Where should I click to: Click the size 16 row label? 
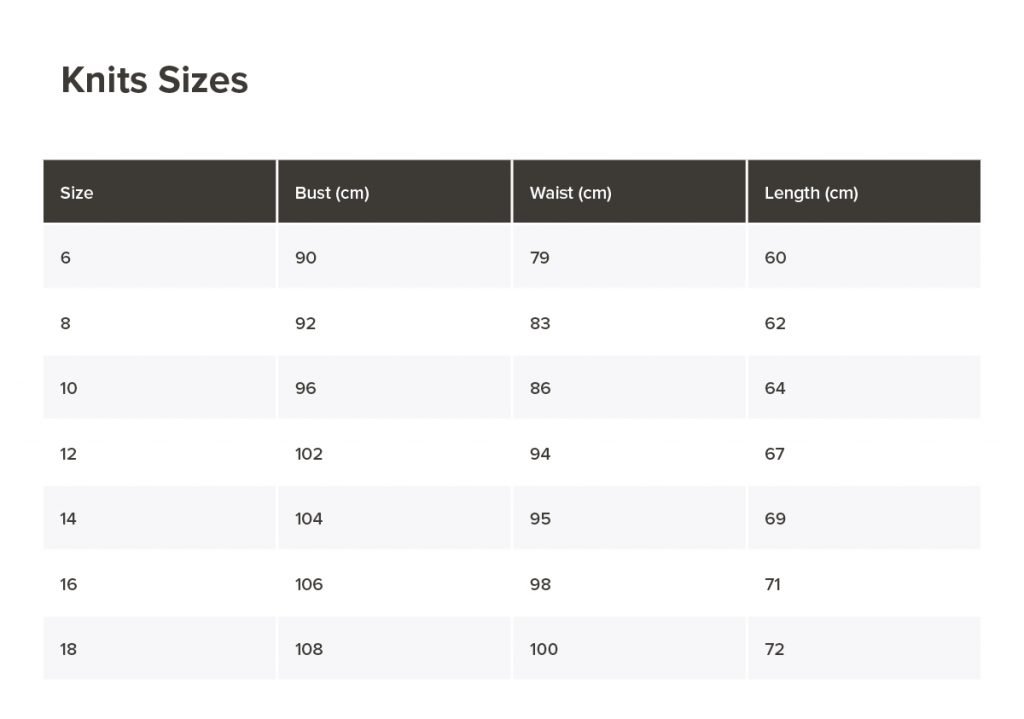point(69,584)
